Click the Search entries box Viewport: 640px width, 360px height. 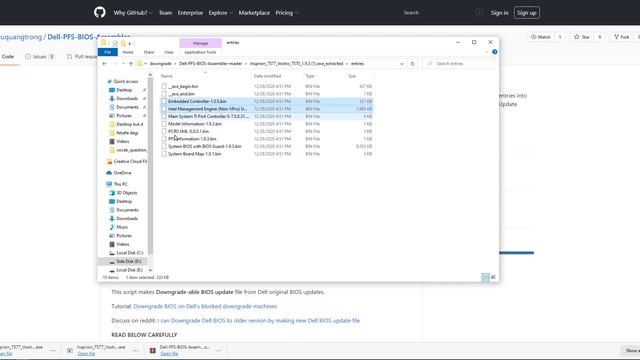458,64
